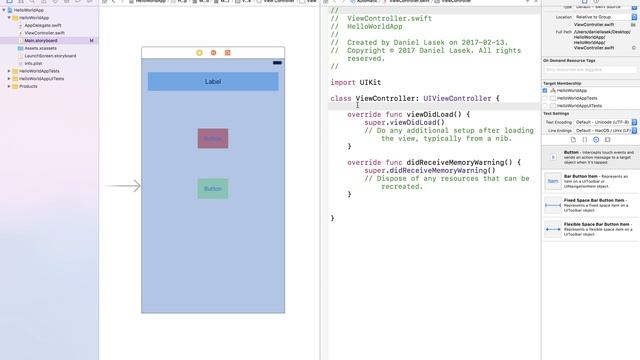Open the Line Endings dropdown

[x=606, y=131]
